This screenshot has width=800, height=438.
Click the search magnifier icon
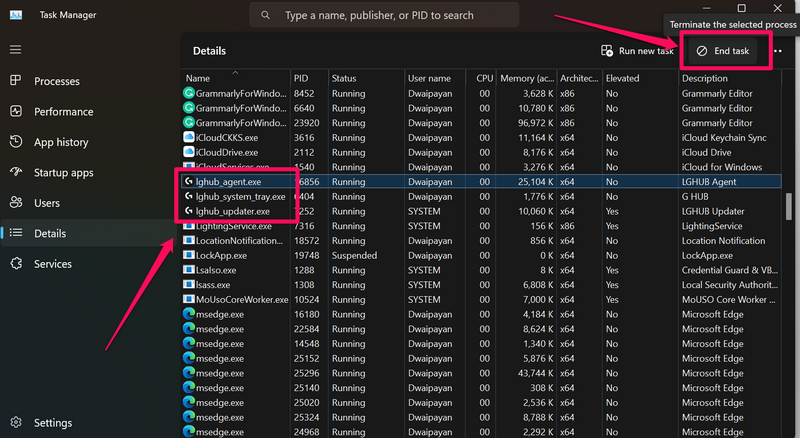[266, 16]
